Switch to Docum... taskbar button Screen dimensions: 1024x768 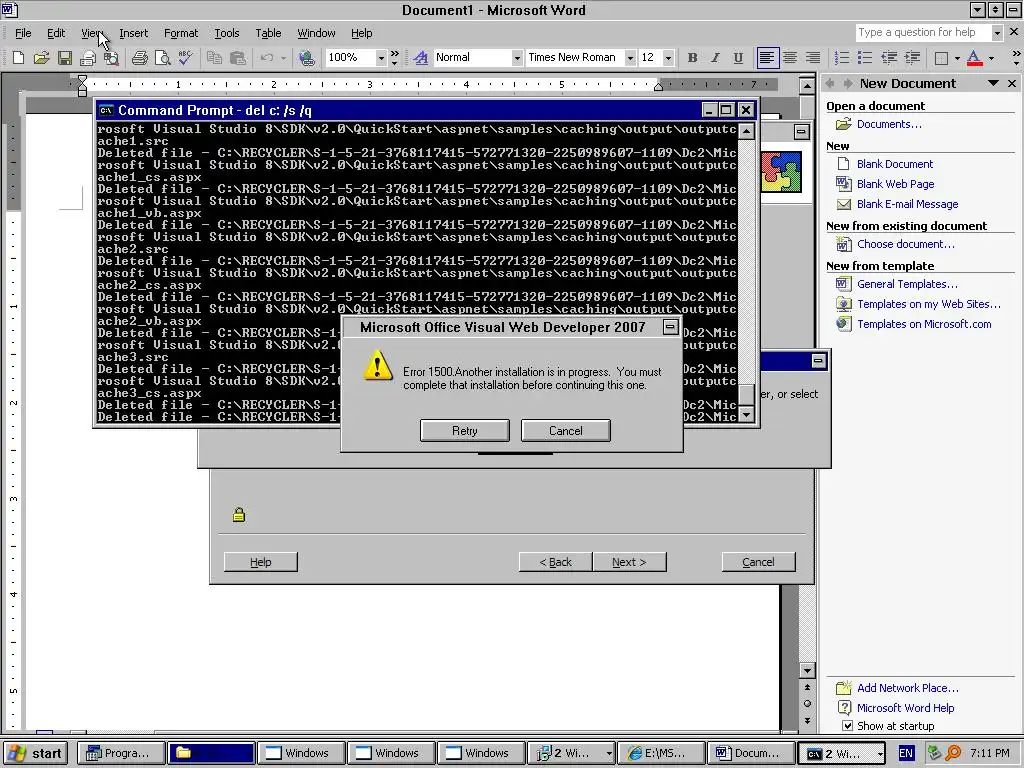coord(750,753)
